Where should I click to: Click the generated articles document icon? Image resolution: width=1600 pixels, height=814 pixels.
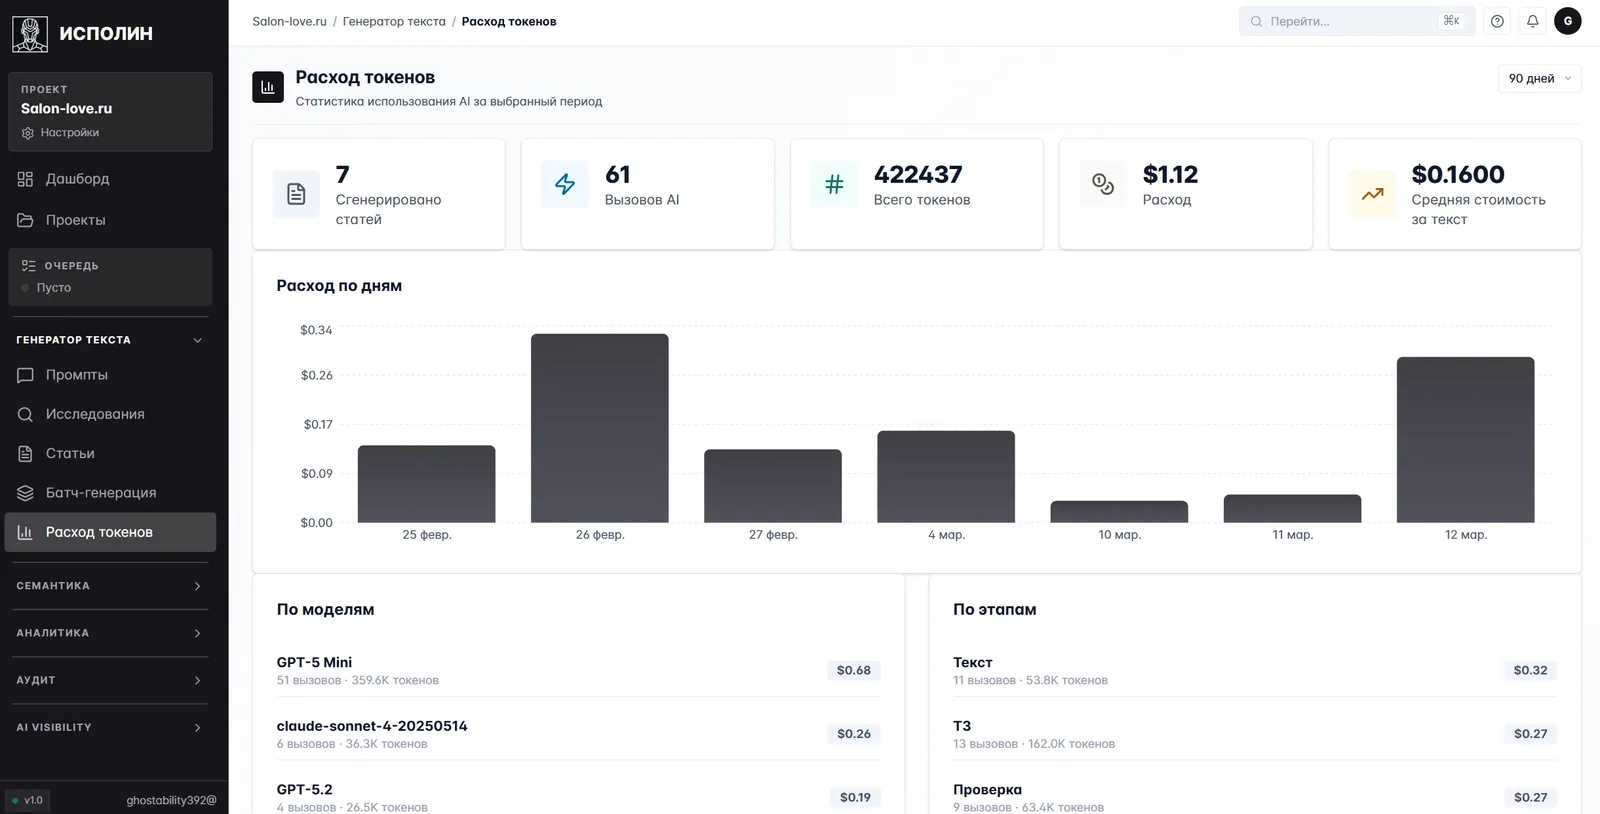pos(296,194)
